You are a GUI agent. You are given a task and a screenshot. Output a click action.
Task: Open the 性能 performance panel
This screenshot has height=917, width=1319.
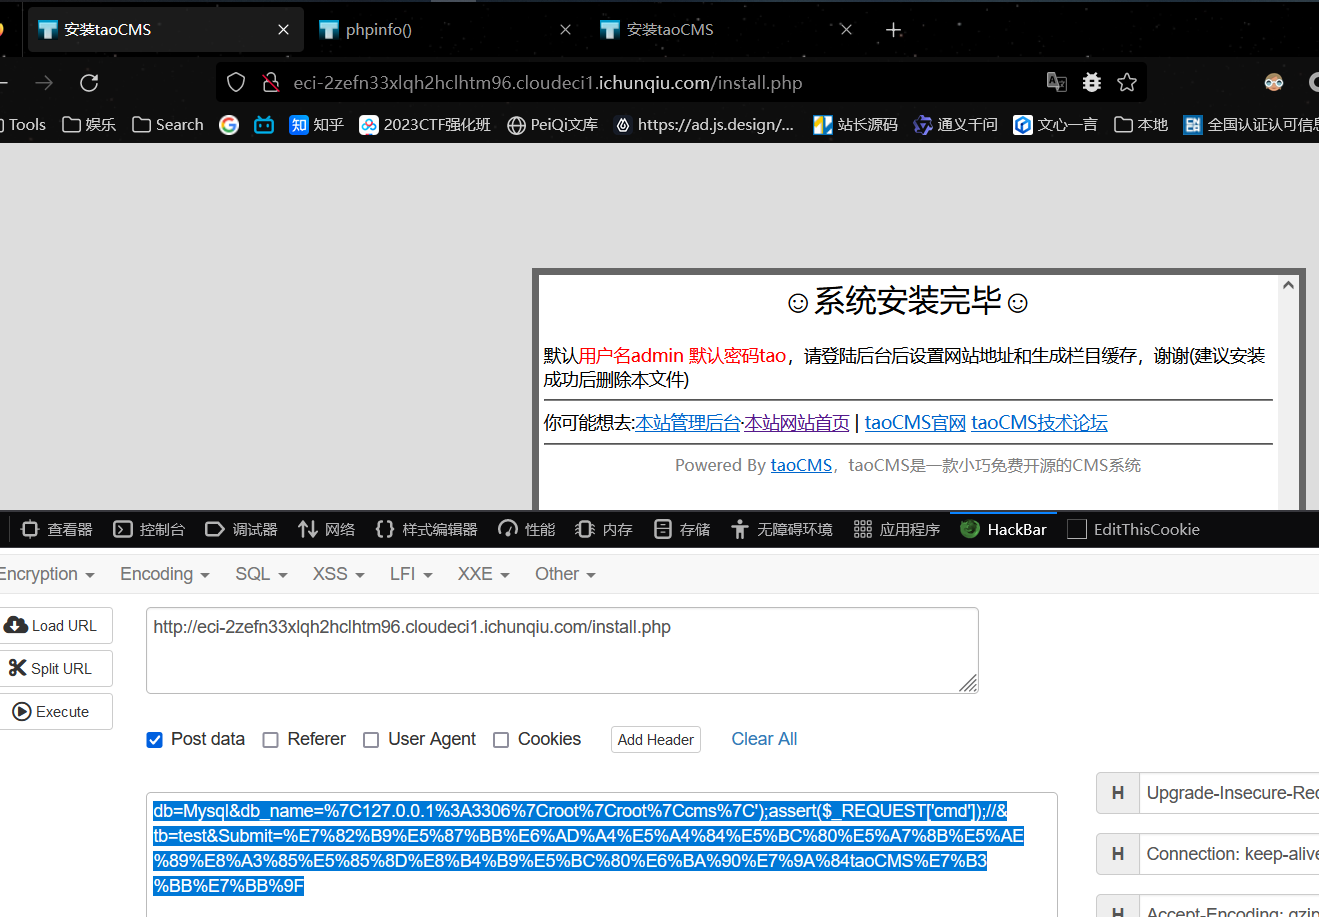[527, 529]
